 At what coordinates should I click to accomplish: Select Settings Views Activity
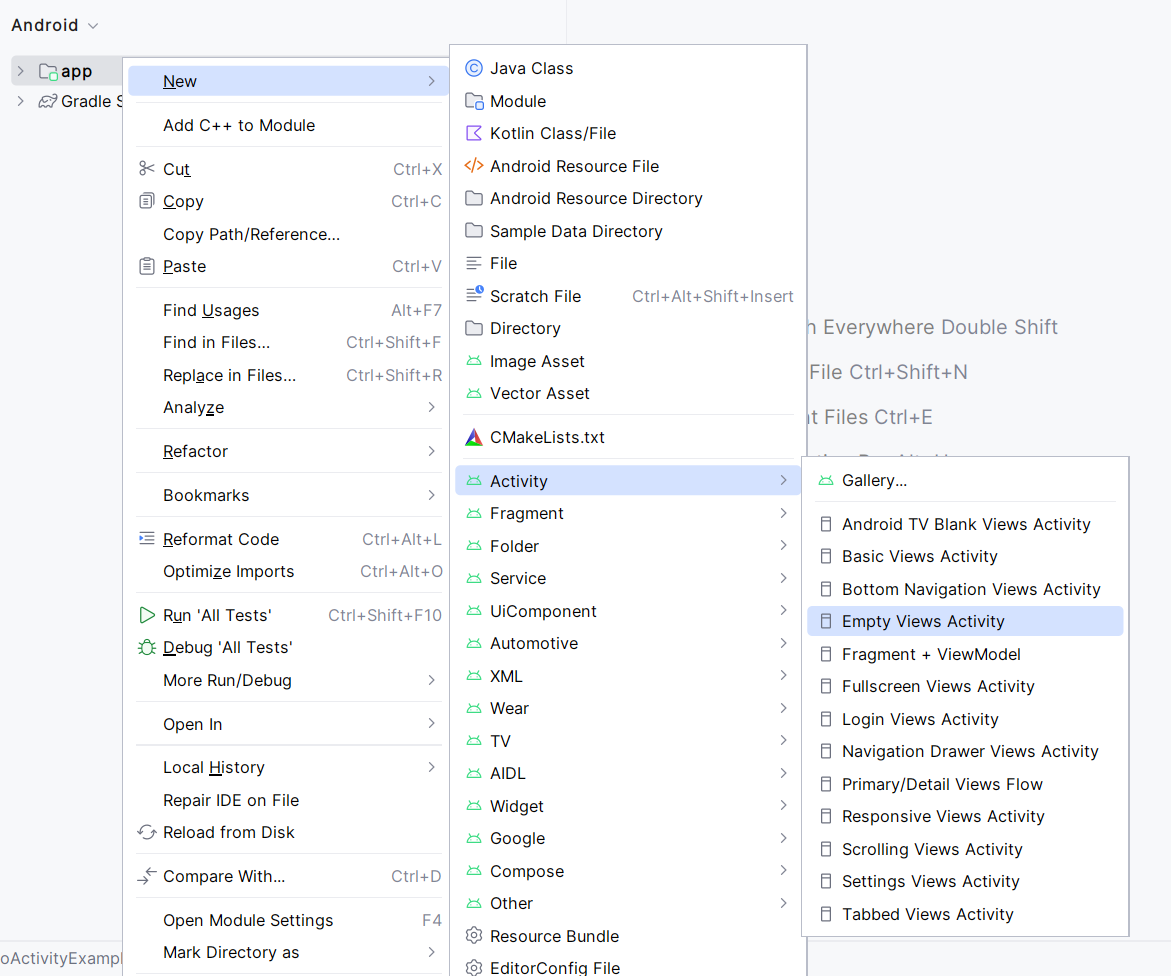965,881
